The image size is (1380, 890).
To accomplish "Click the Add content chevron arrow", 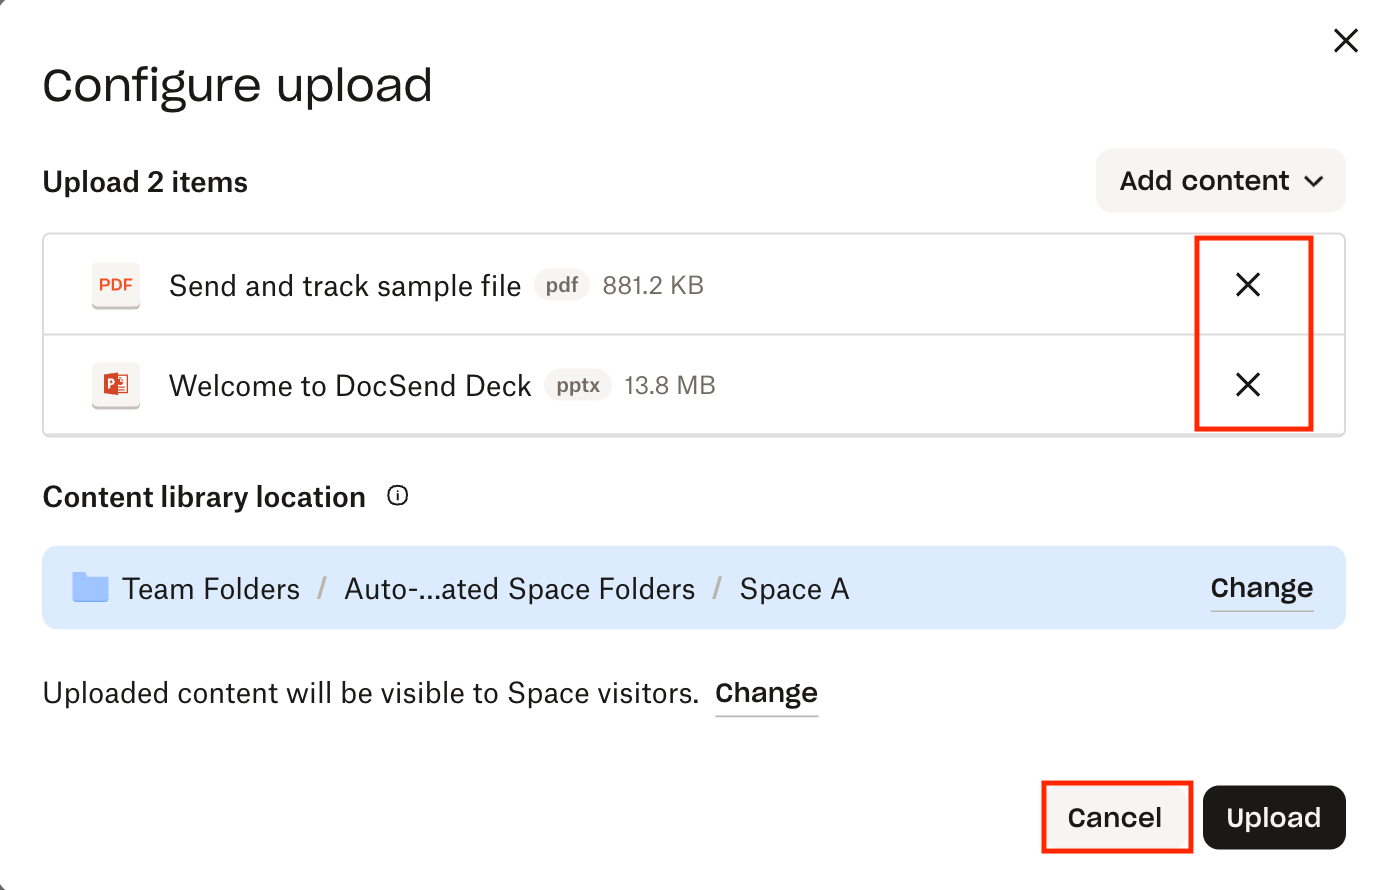I will coord(1314,182).
